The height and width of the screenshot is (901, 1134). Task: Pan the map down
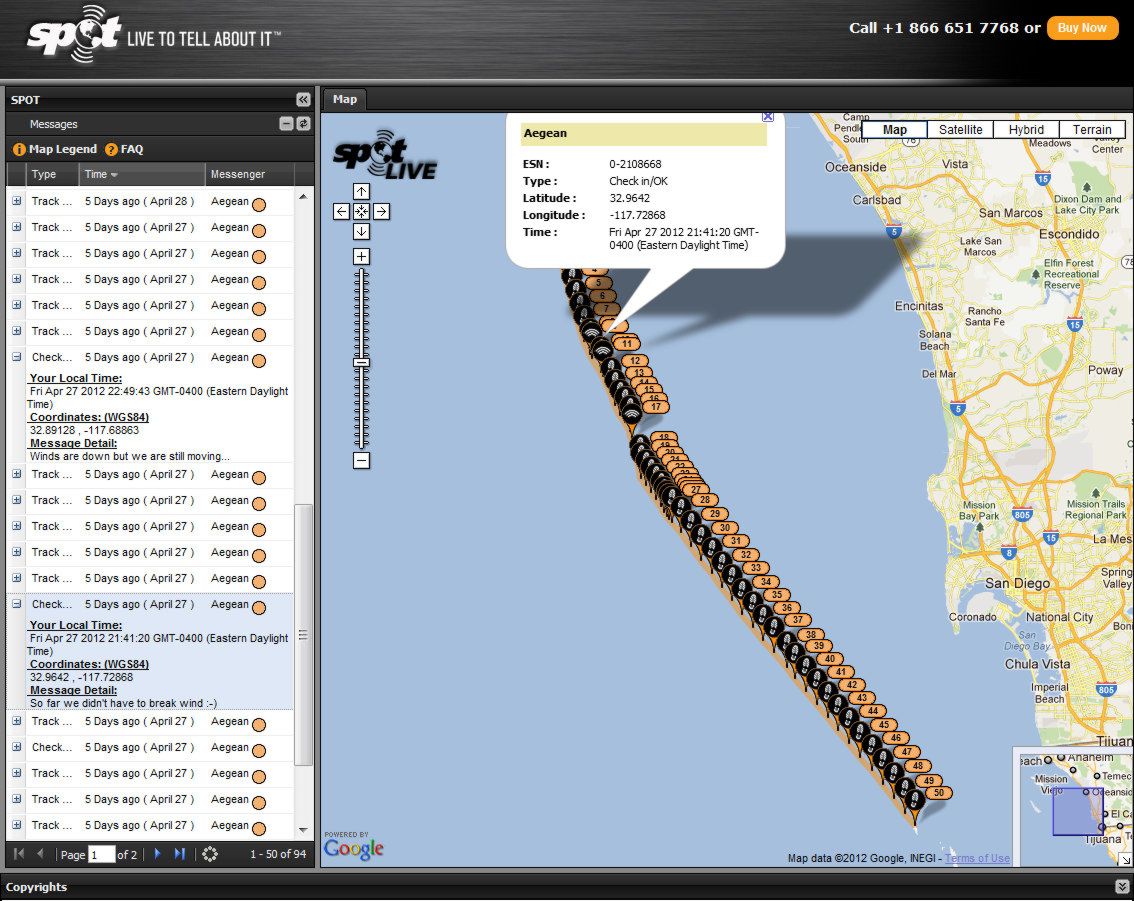[362, 231]
